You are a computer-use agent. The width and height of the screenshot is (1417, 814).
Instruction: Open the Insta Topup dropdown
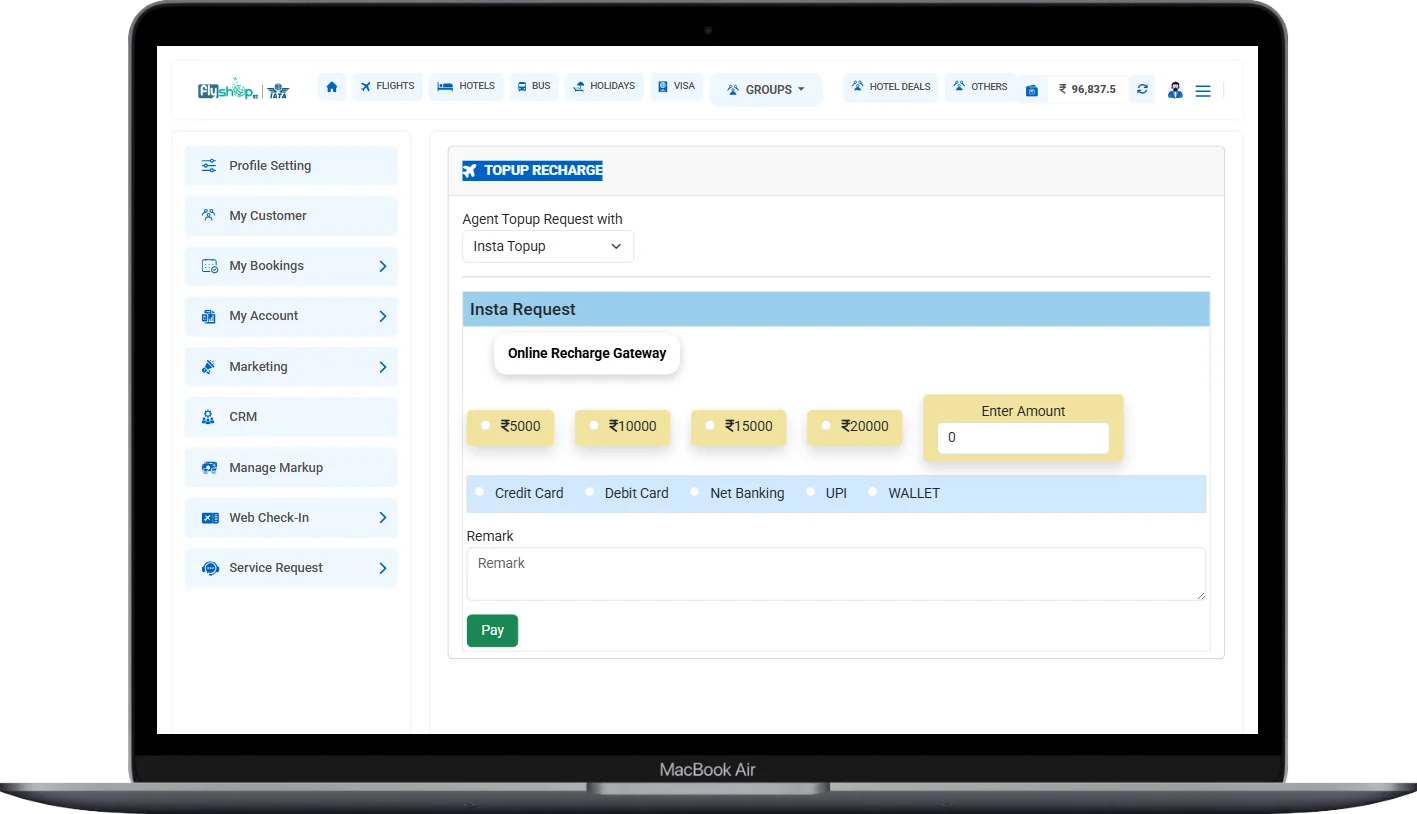point(548,246)
